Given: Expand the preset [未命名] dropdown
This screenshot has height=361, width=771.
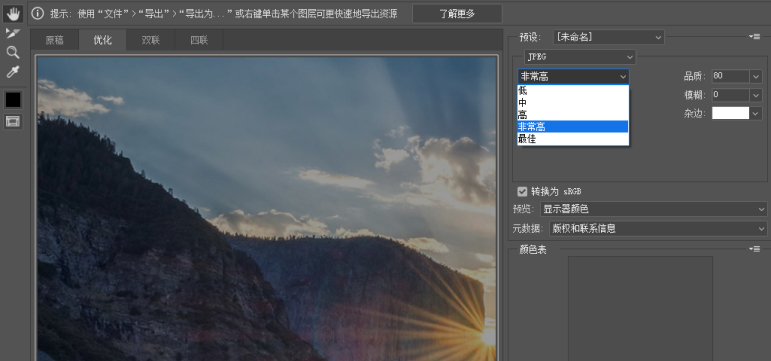Looking at the screenshot, I should click(609, 37).
